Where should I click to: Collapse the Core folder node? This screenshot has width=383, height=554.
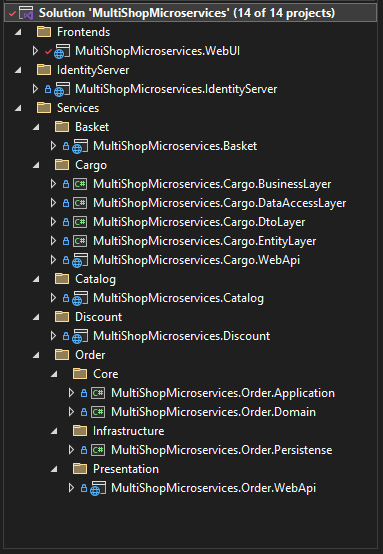coord(54,374)
